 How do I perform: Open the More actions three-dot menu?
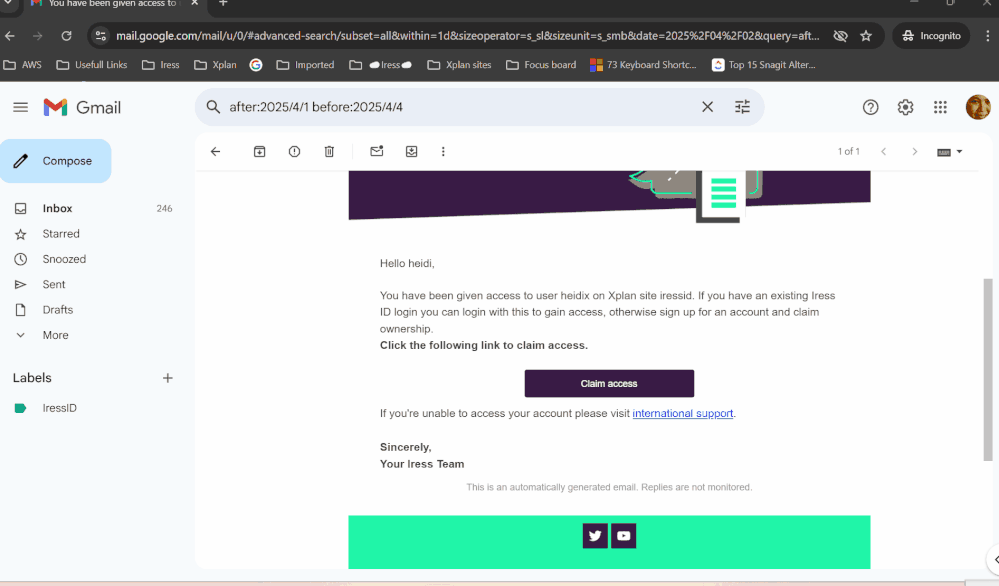pyautogui.click(x=443, y=152)
